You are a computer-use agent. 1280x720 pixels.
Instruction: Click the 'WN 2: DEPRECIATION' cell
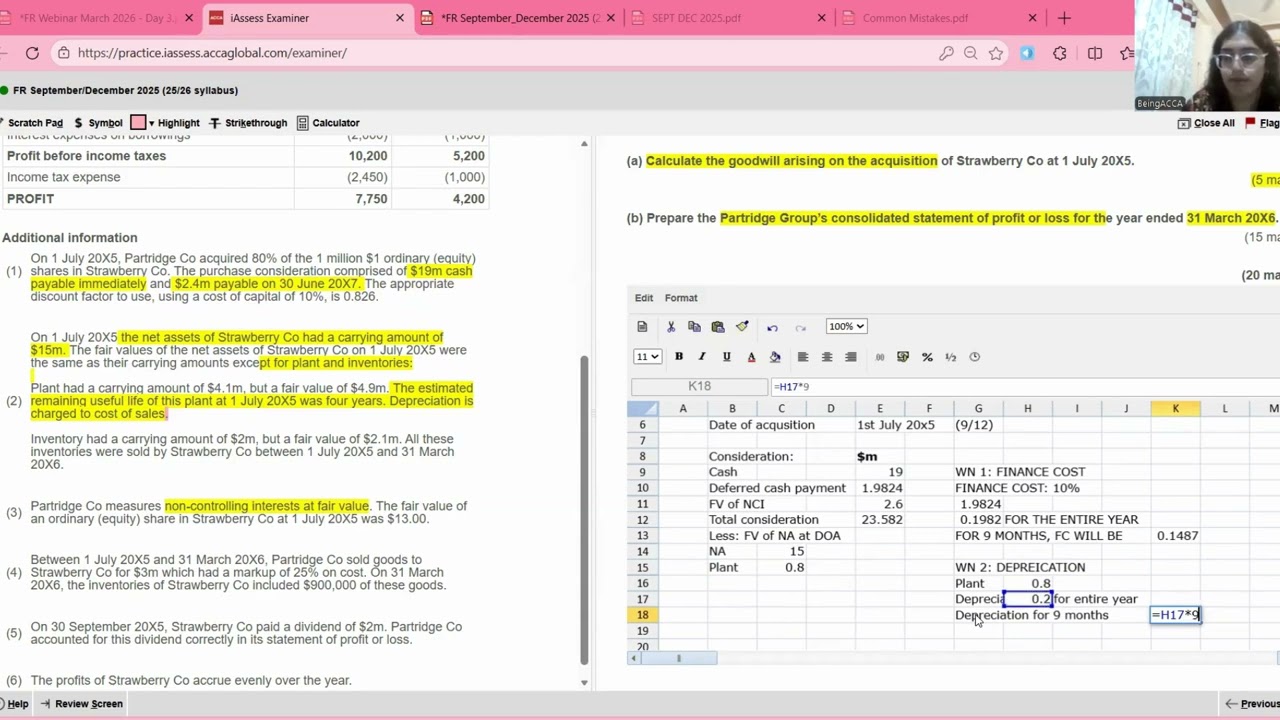[x=1020, y=568]
